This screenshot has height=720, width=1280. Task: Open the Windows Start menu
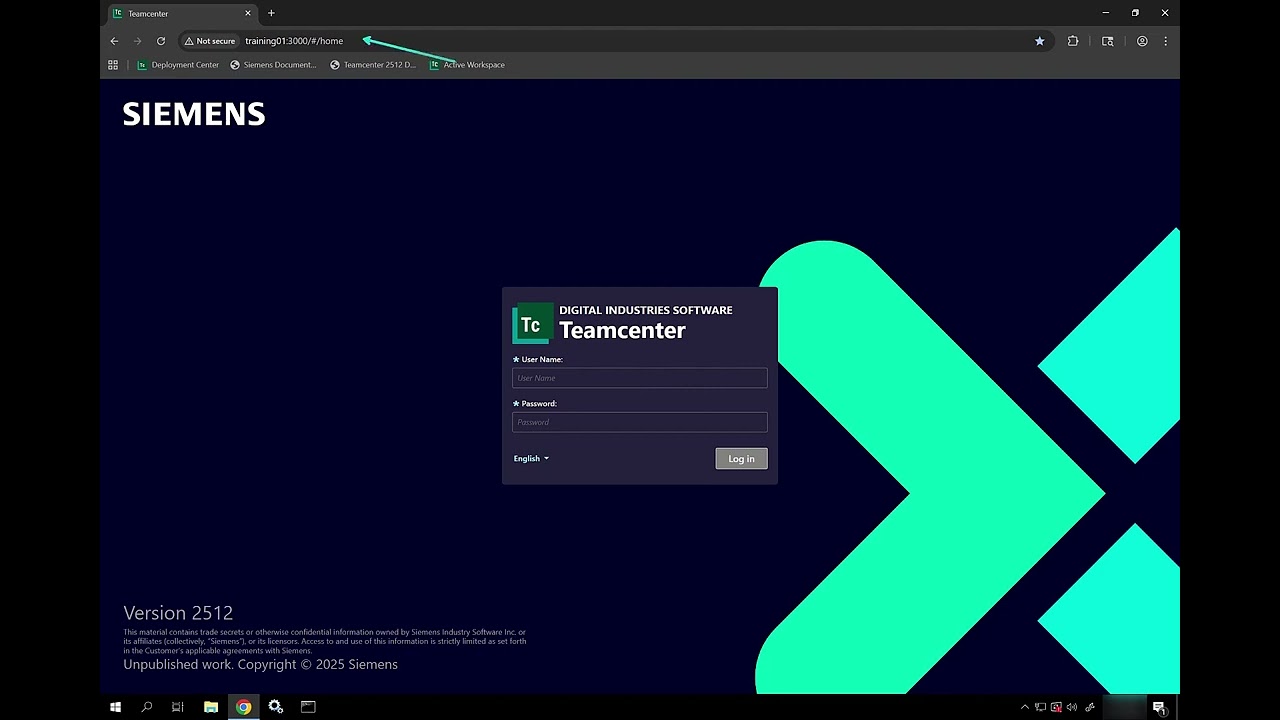coord(115,707)
